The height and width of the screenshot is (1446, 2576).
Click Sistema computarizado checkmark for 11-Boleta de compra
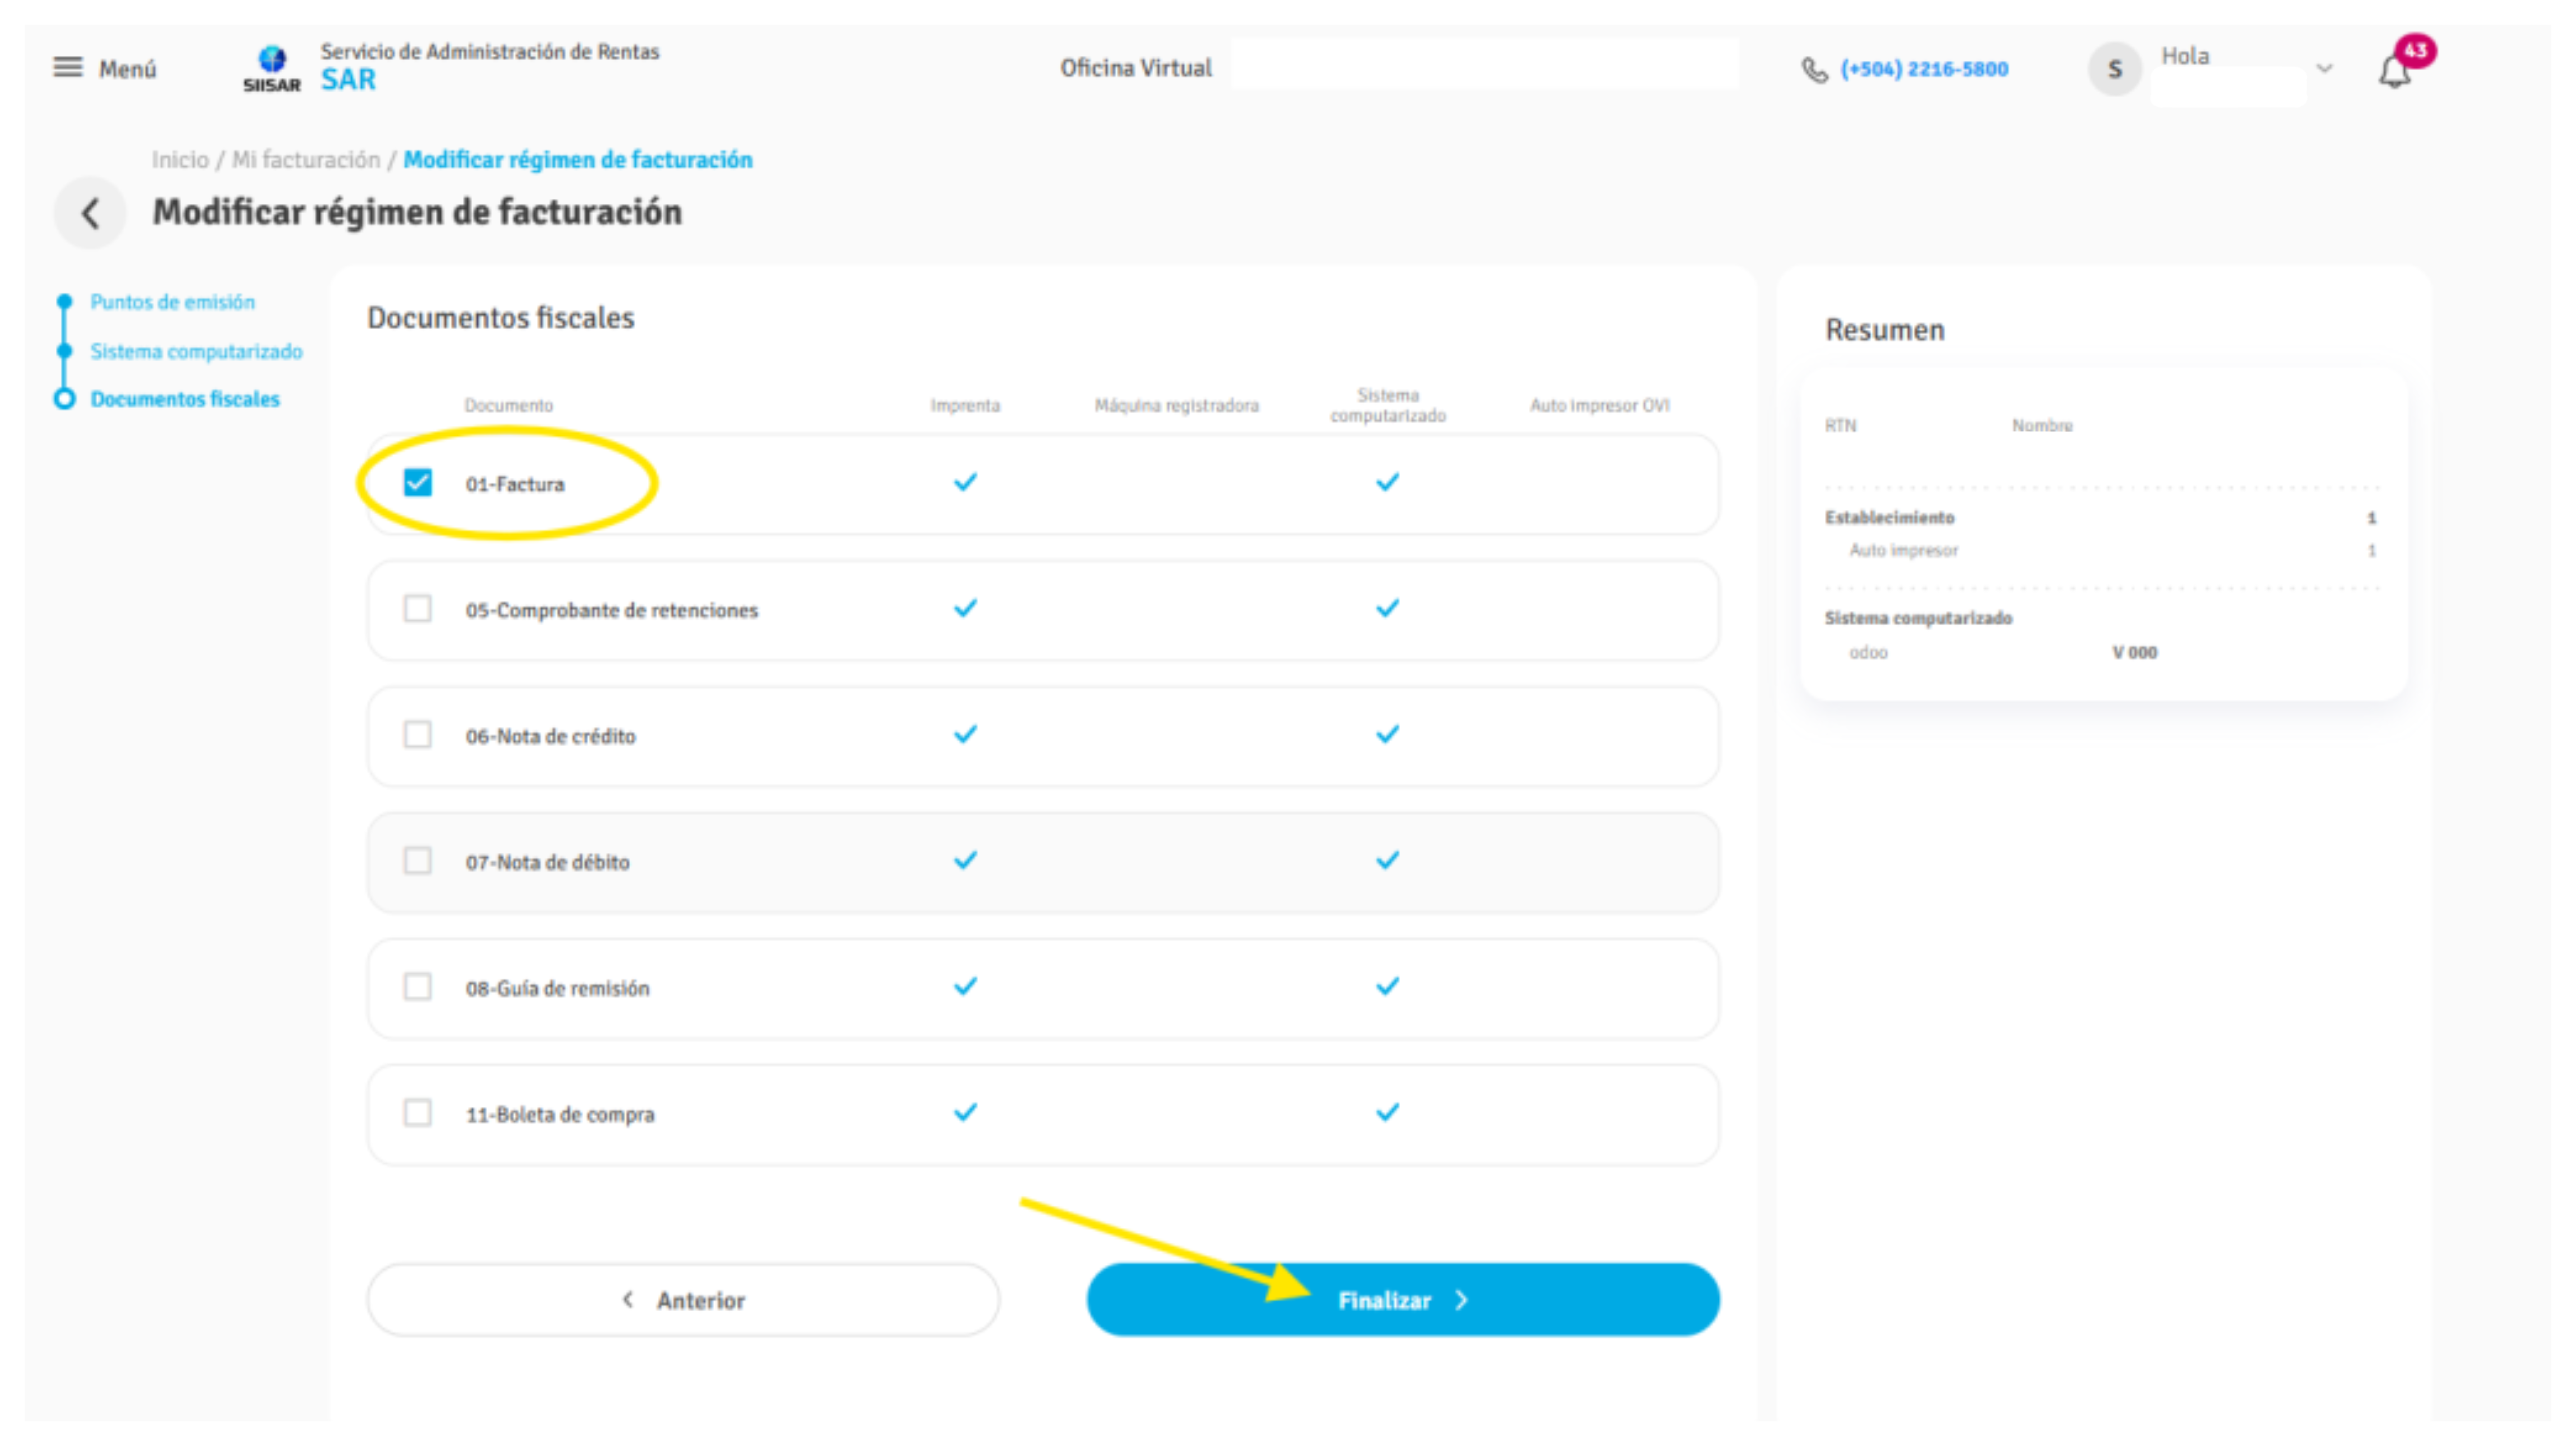pos(1387,1112)
